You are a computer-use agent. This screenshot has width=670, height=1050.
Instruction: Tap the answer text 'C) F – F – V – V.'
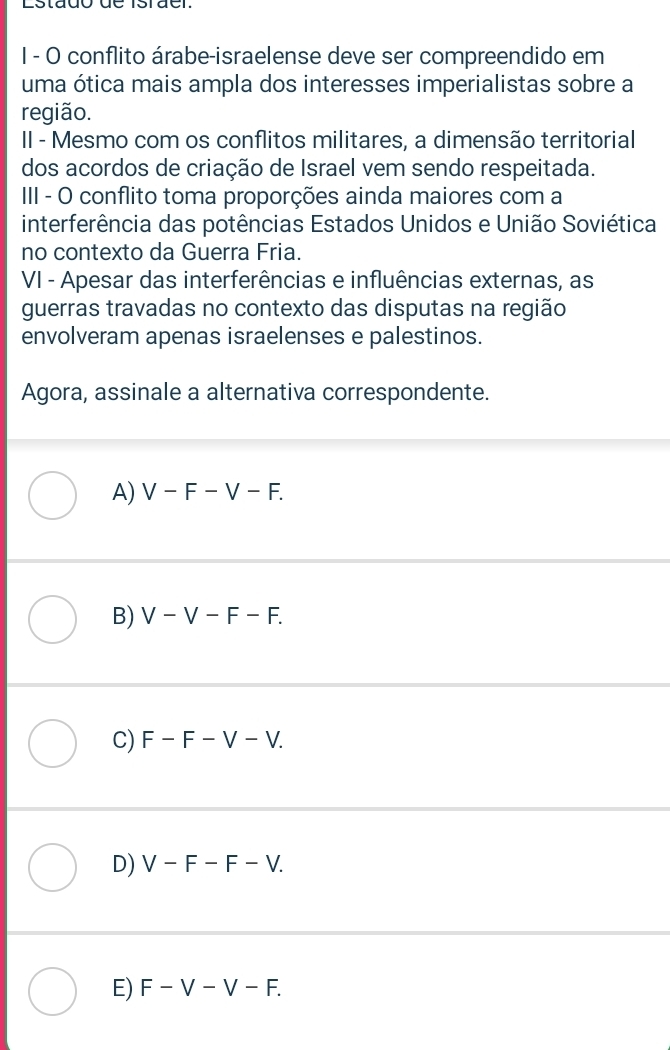pos(195,741)
